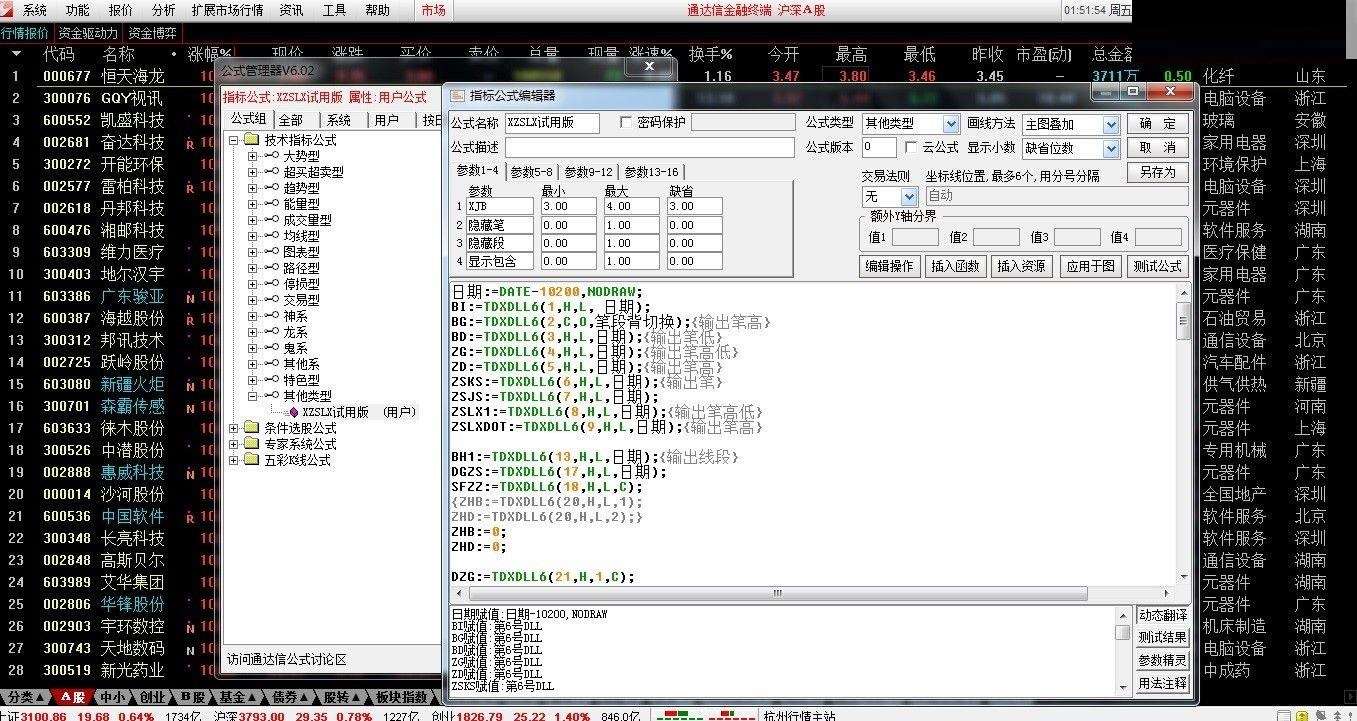Open the 系统 menu in the top menu bar
The image size is (1357, 721).
click(x=35, y=10)
